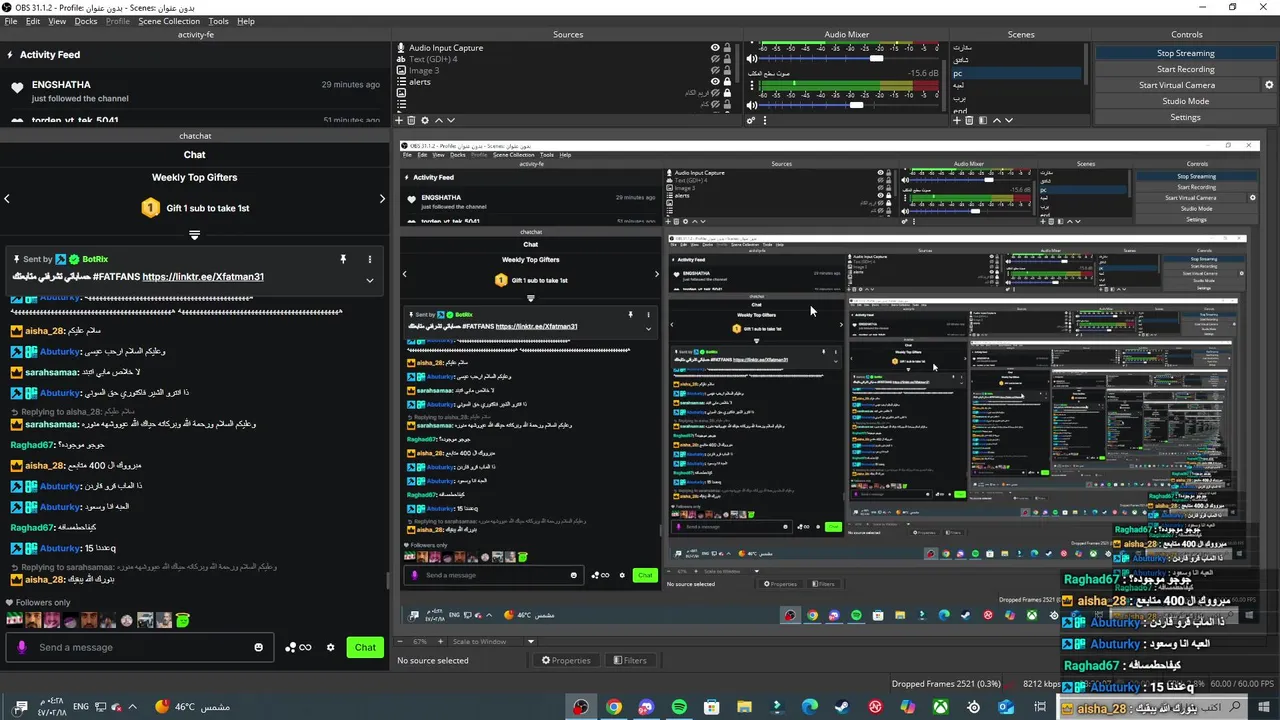The image size is (1280, 720).
Task: Remove selected scene with trash icon
Action: click(969, 120)
